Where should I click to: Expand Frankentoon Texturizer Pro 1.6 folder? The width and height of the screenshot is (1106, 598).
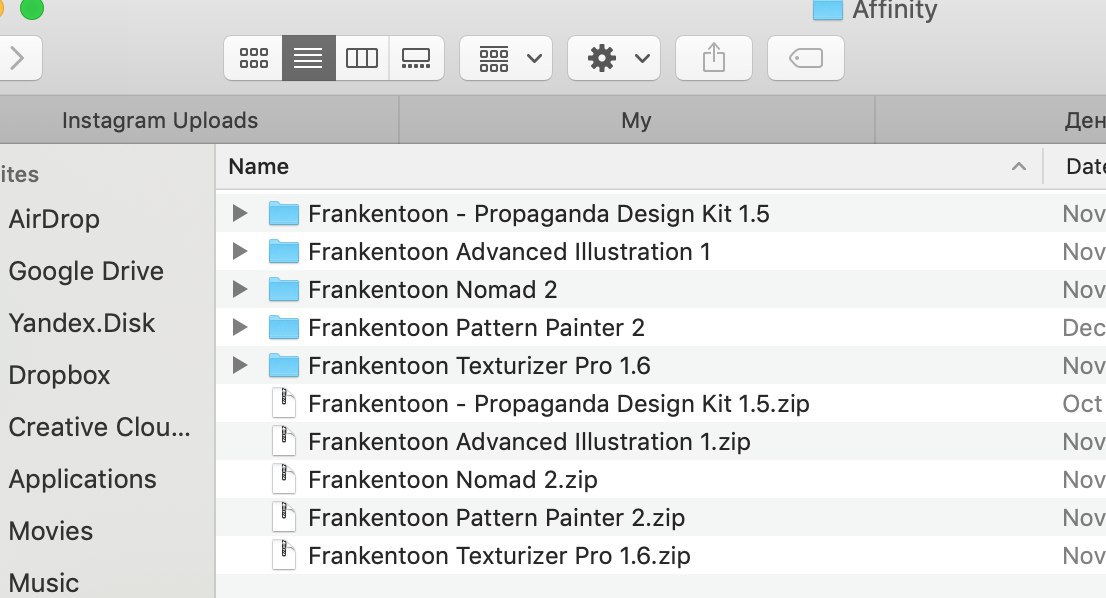(x=240, y=365)
